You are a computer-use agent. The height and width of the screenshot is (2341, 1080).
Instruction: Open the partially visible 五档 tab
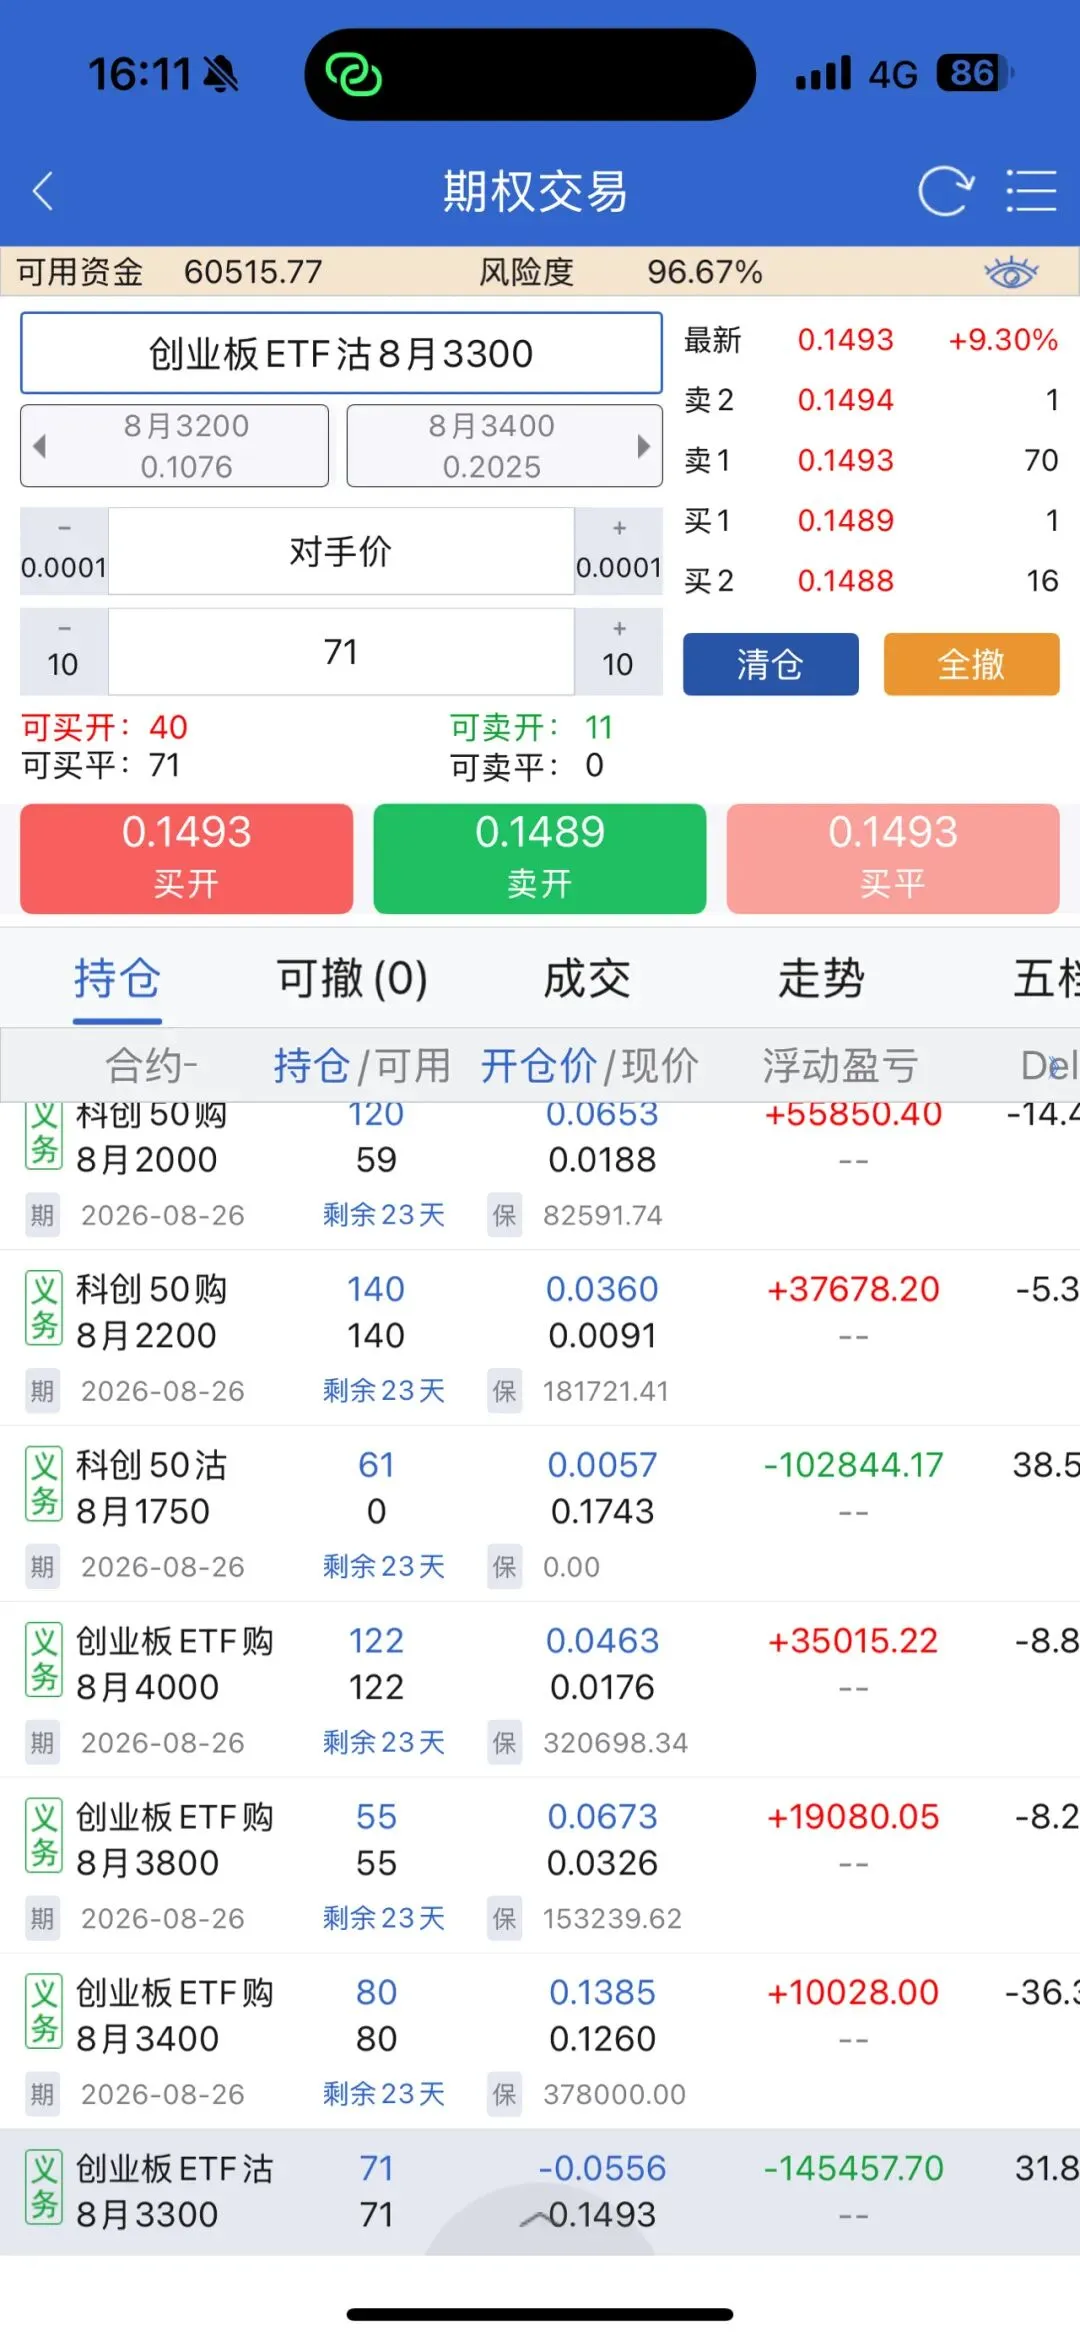coord(1046,978)
